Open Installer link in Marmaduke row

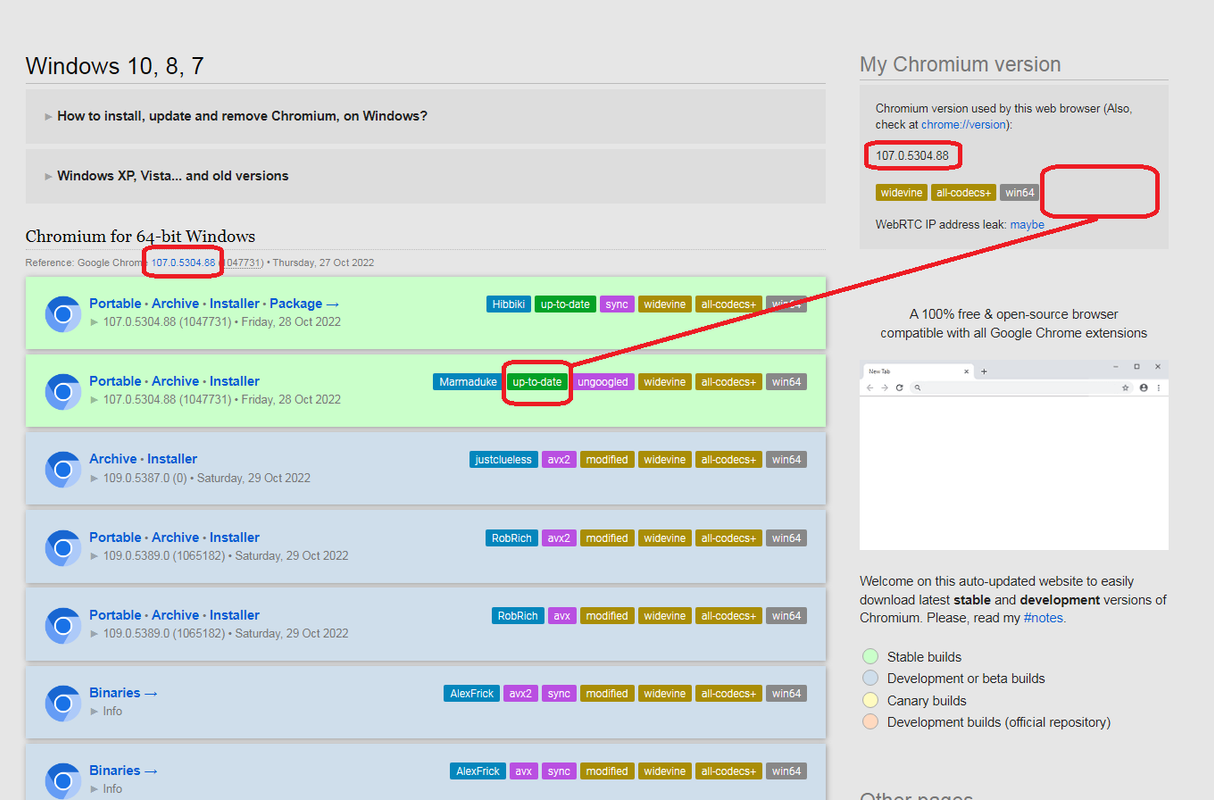click(x=235, y=381)
